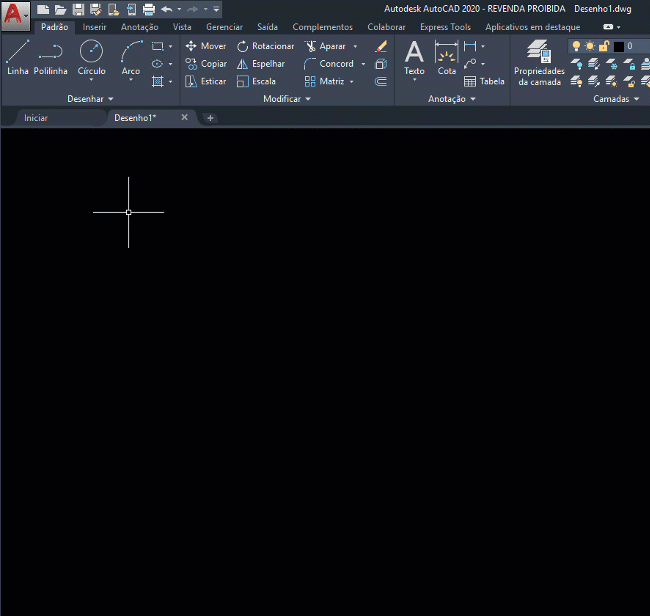Open Customize Quick Access Toolbar dropdown
650x616 pixels.
[216, 9]
